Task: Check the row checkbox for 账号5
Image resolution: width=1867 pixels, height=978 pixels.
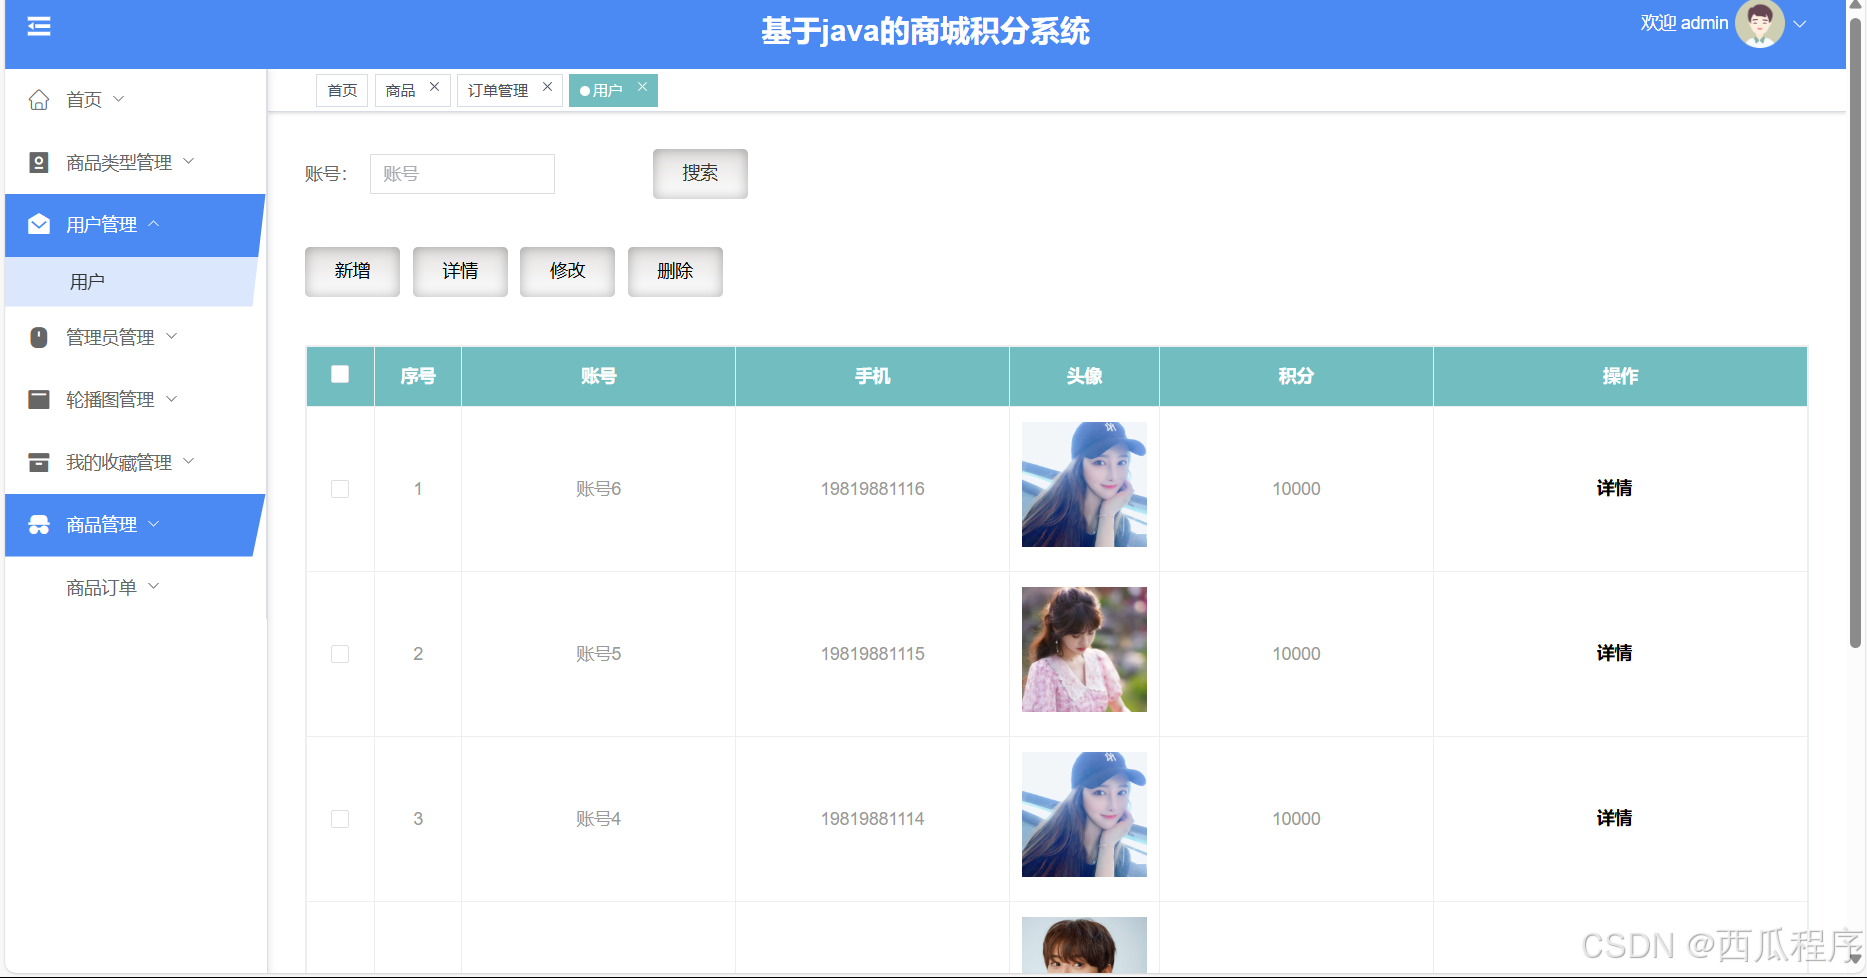Action: [x=340, y=654]
